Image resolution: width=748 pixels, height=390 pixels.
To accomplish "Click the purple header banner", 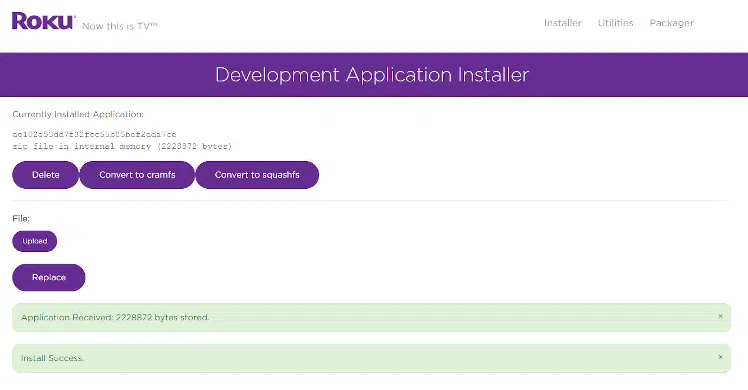I will [374, 75].
